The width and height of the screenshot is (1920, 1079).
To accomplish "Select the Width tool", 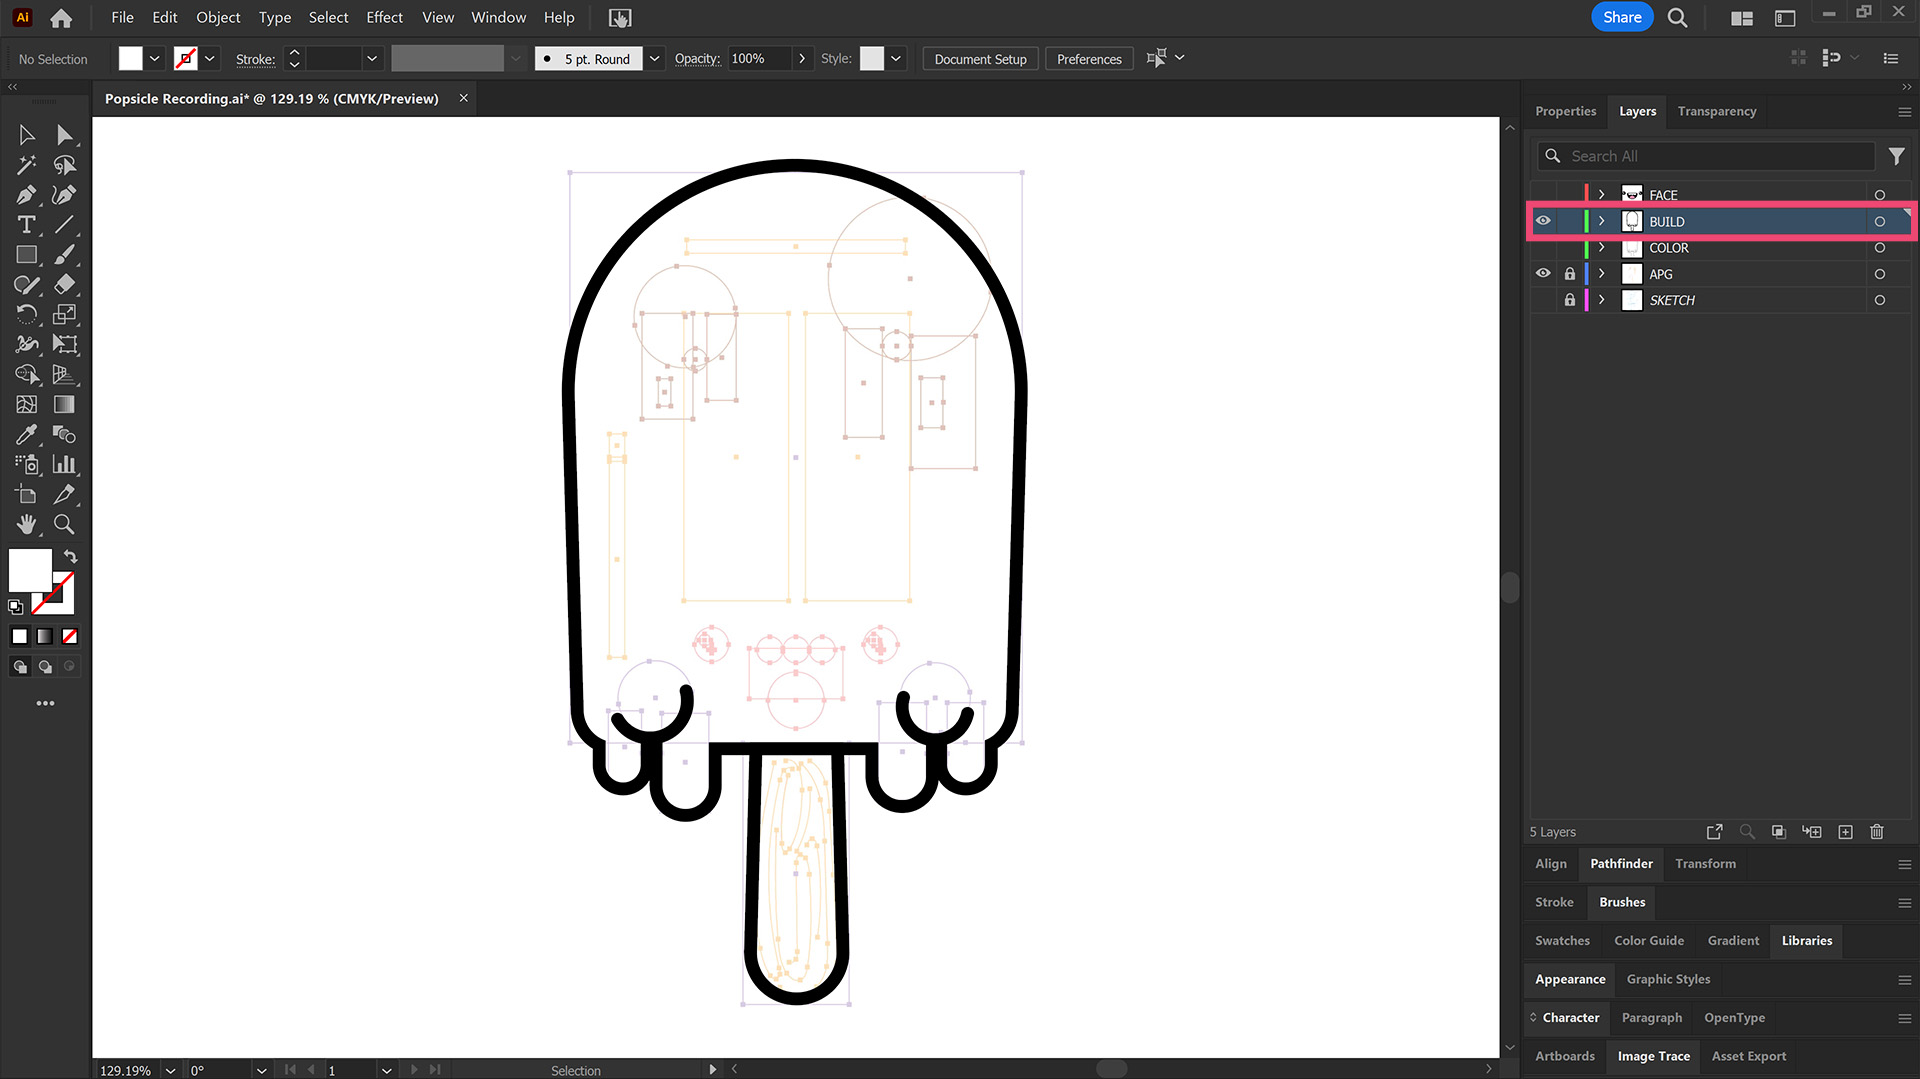I will (x=27, y=345).
